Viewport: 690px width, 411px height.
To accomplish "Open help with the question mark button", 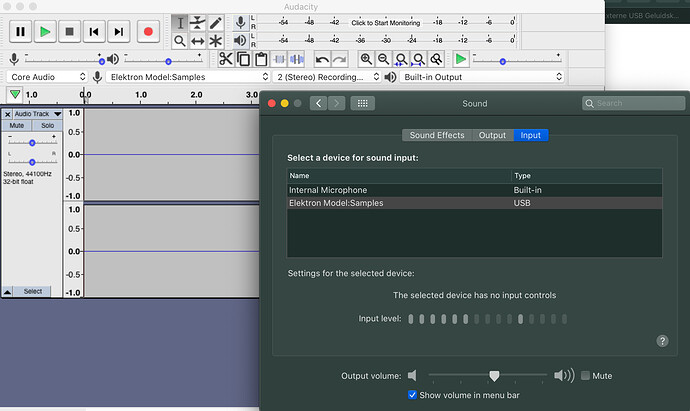I will click(662, 341).
